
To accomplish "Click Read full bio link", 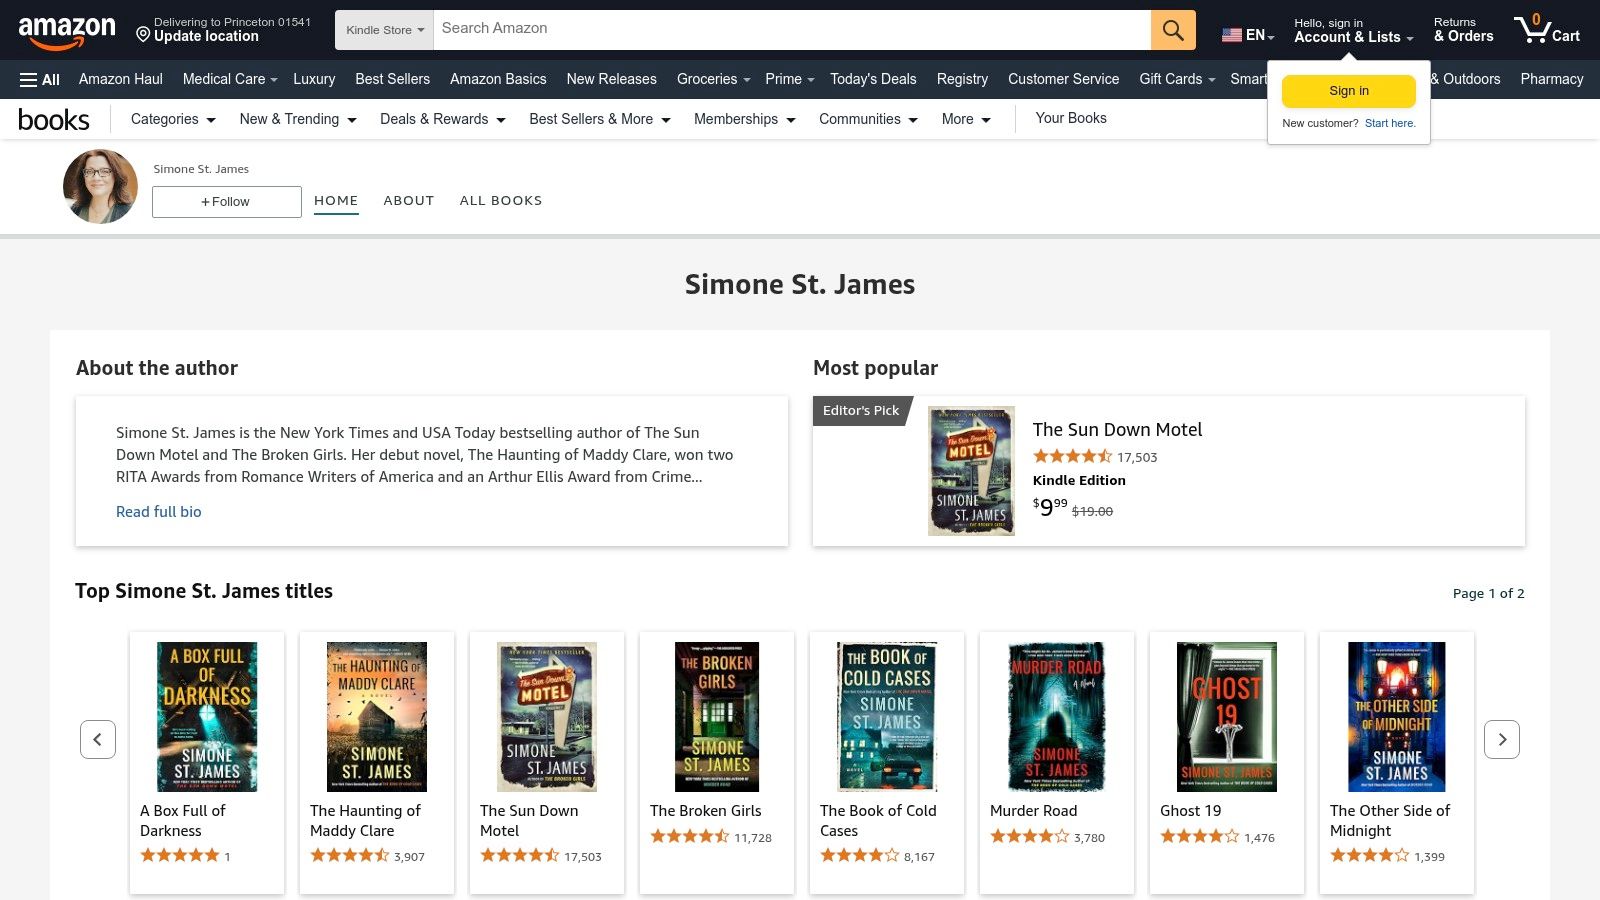I will pyautogui.click(x=159, y=511).
